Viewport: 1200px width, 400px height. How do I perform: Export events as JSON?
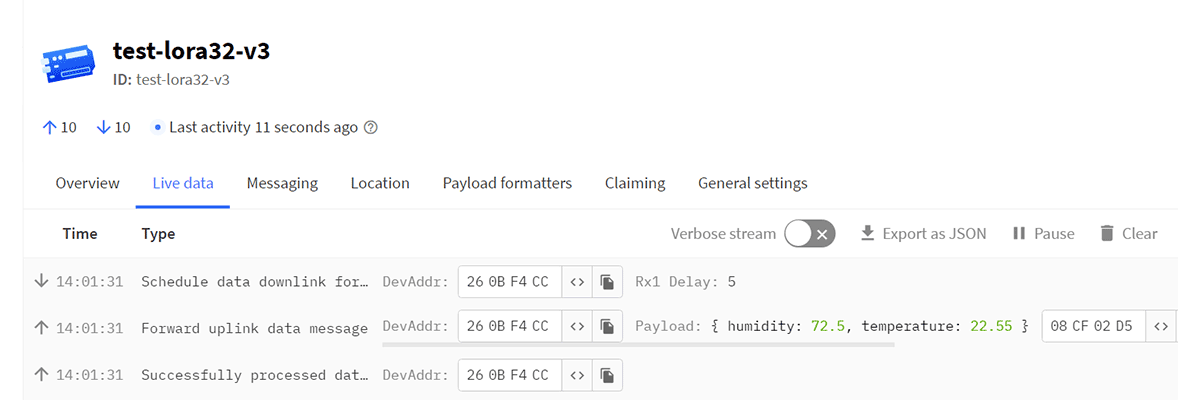coord(923,234)
